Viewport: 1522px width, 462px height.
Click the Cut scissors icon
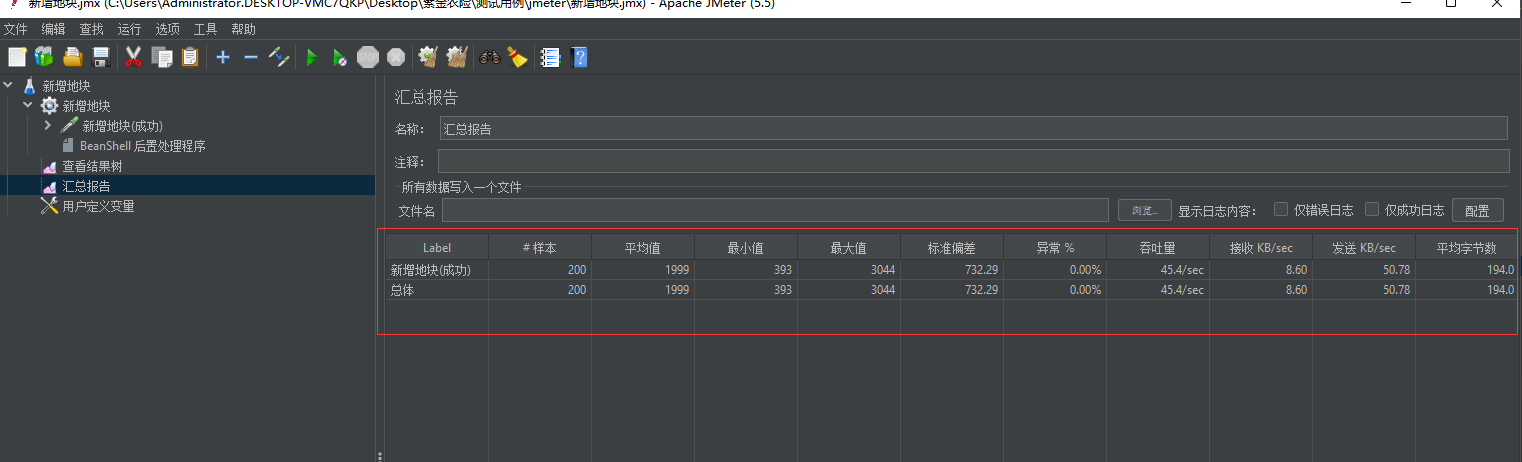(133, 58)
